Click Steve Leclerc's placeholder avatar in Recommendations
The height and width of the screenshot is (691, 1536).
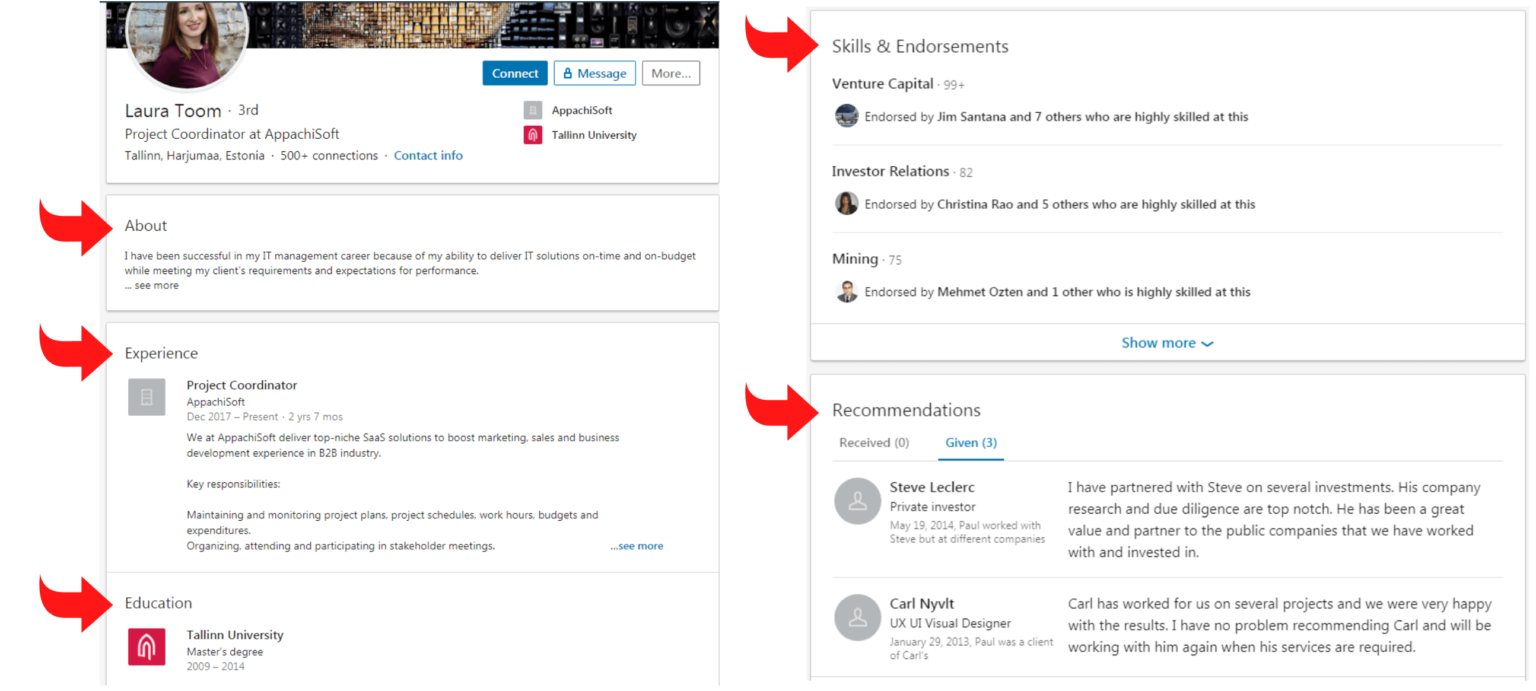pos(857,501)
